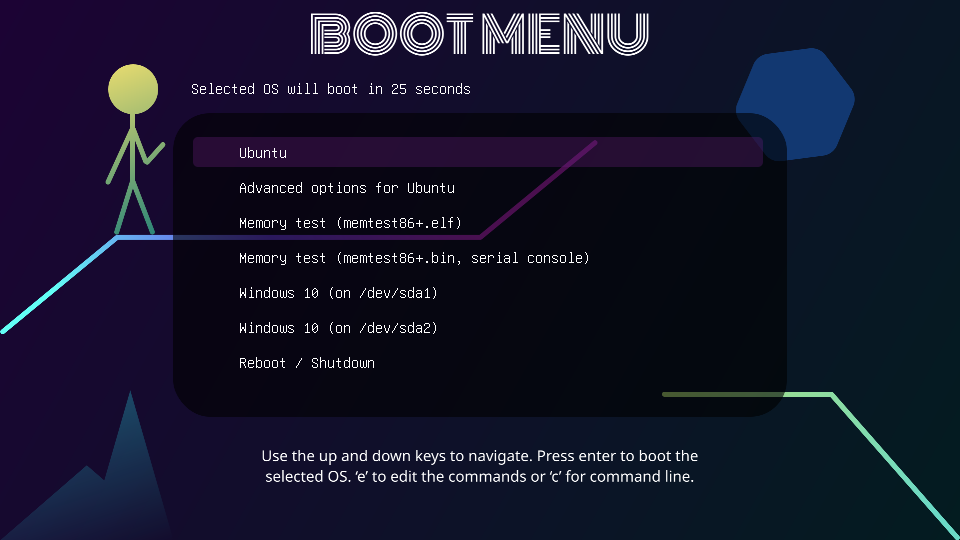This screenshot has width=960, height=540.
Task: Click the navigation help text
Action: point(479,466)
